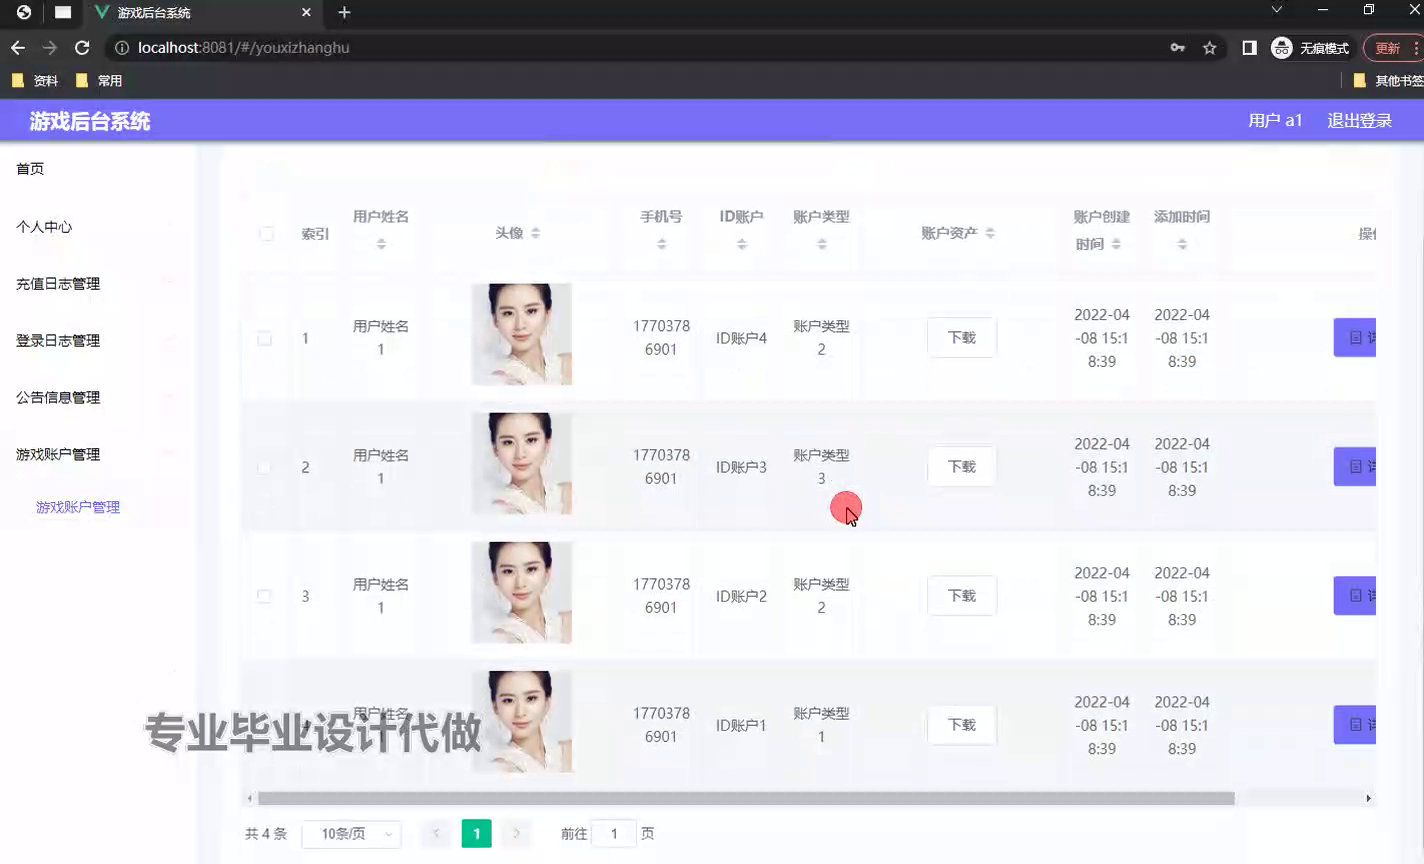Screen dimensions: 1424x864
Task: Open the details button for ID账户3 row
Action: (1355, 467)
